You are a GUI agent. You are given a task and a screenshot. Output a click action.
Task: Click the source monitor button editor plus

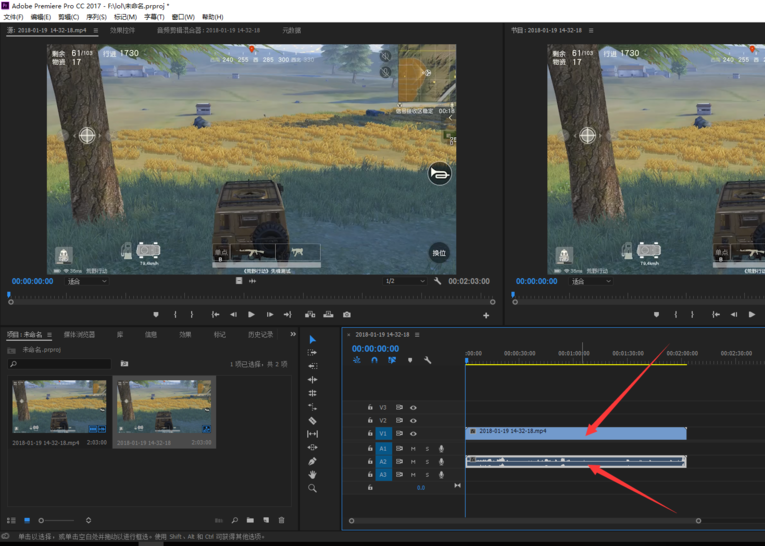coord(486,316)
